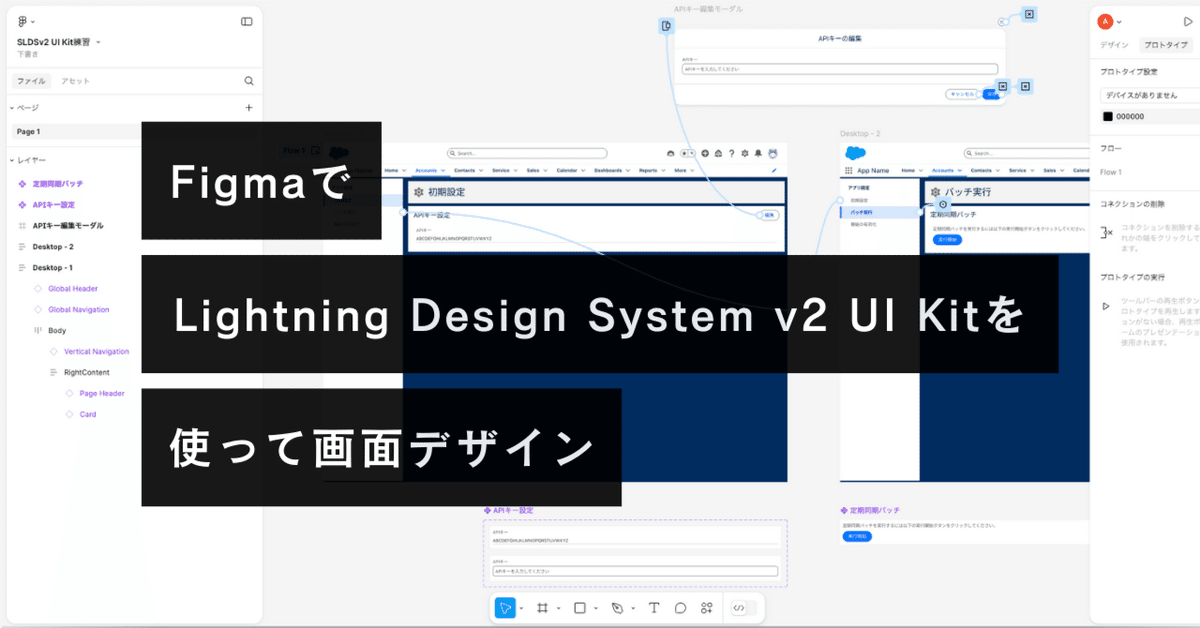This screenshot has height=628, width=1200.
Task: Click the 保存 button in the APIキー編集 modal
Action: pyautogui.click(x=991, y=92)
